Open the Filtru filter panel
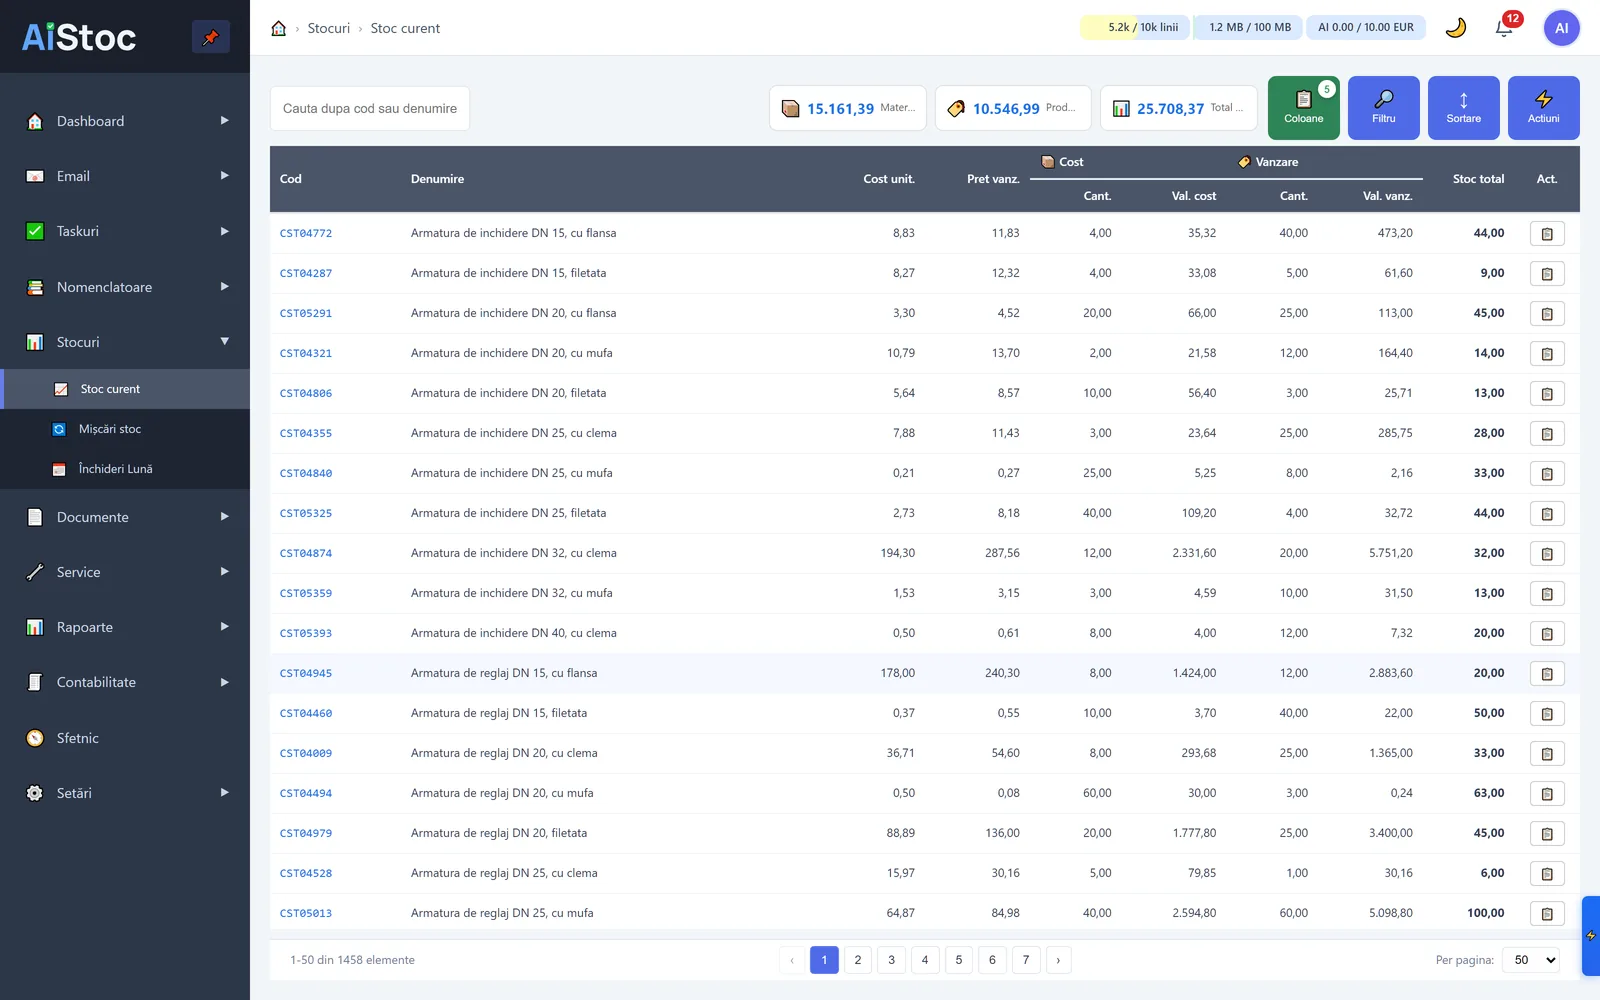 pyautogui.click(x=1383, y=108)
